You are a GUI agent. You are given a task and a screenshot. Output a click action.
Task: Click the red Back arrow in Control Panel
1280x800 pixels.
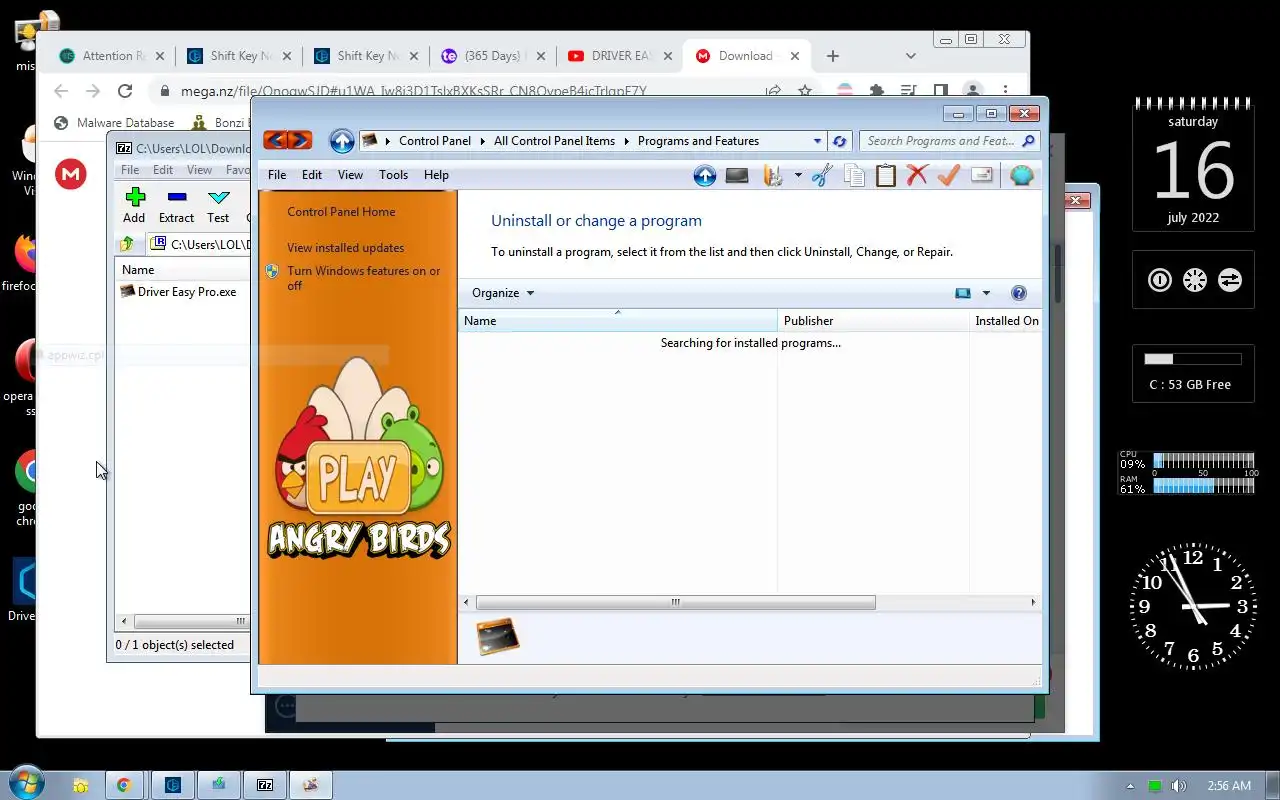[275, 140]
